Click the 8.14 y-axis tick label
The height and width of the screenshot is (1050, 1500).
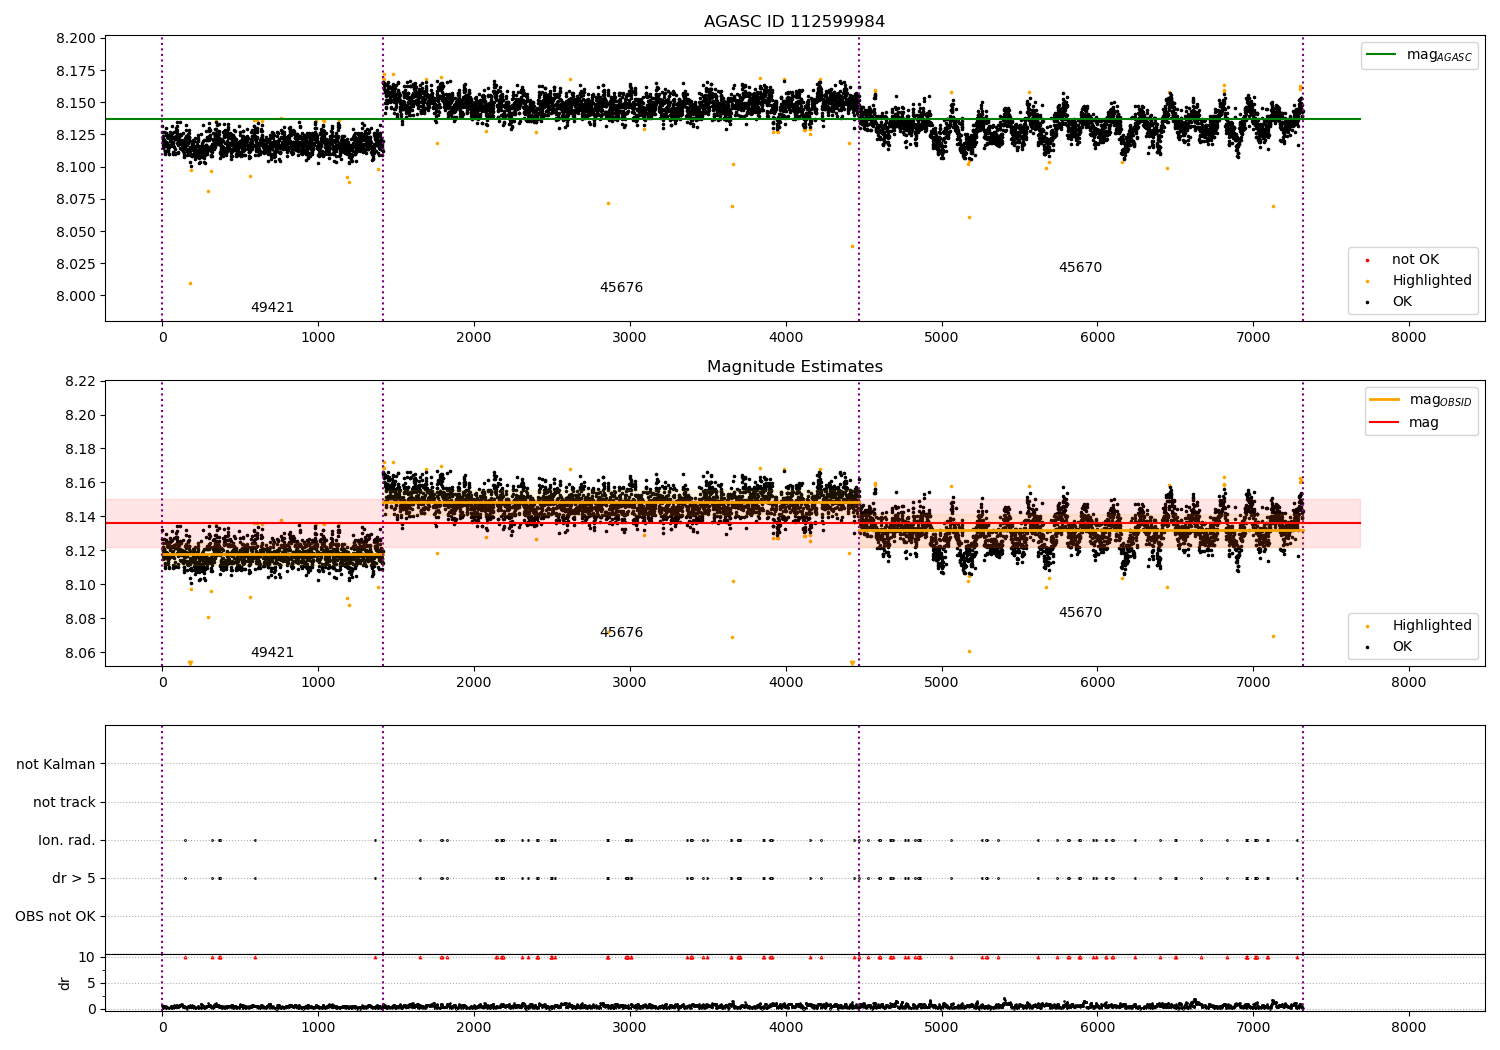pyautogui.click(x=80, y=517)
